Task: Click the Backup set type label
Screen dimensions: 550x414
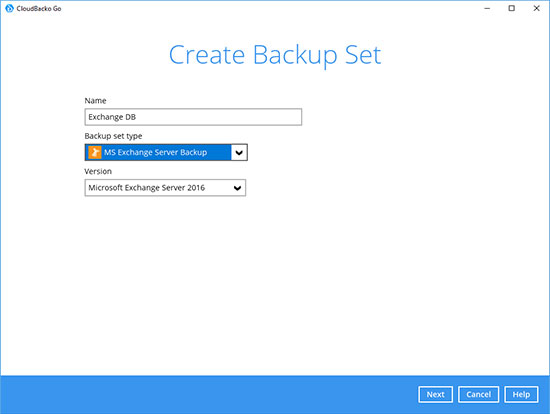Action: click(113, 136)
